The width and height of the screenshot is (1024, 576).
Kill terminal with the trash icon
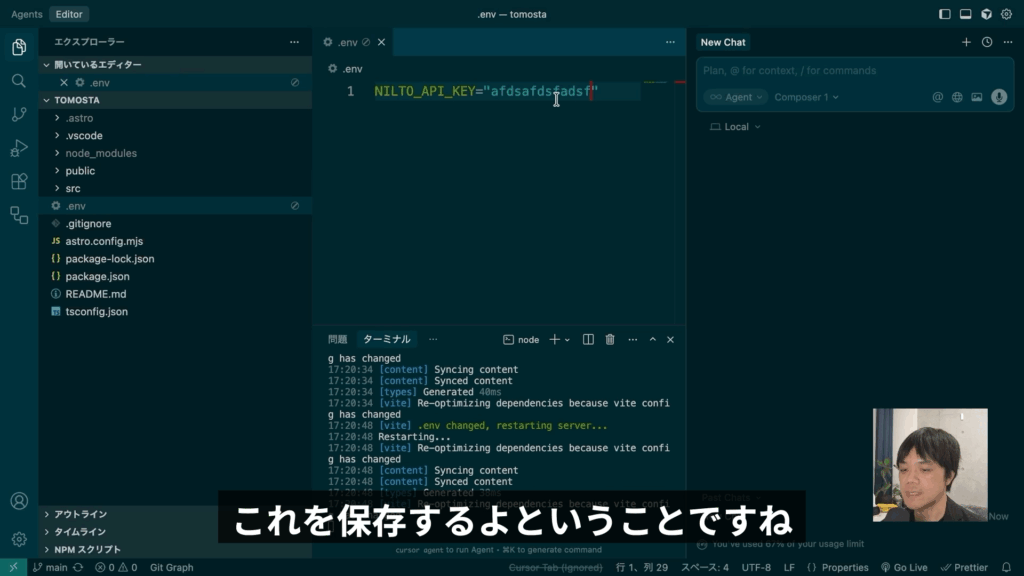point(610,340)
